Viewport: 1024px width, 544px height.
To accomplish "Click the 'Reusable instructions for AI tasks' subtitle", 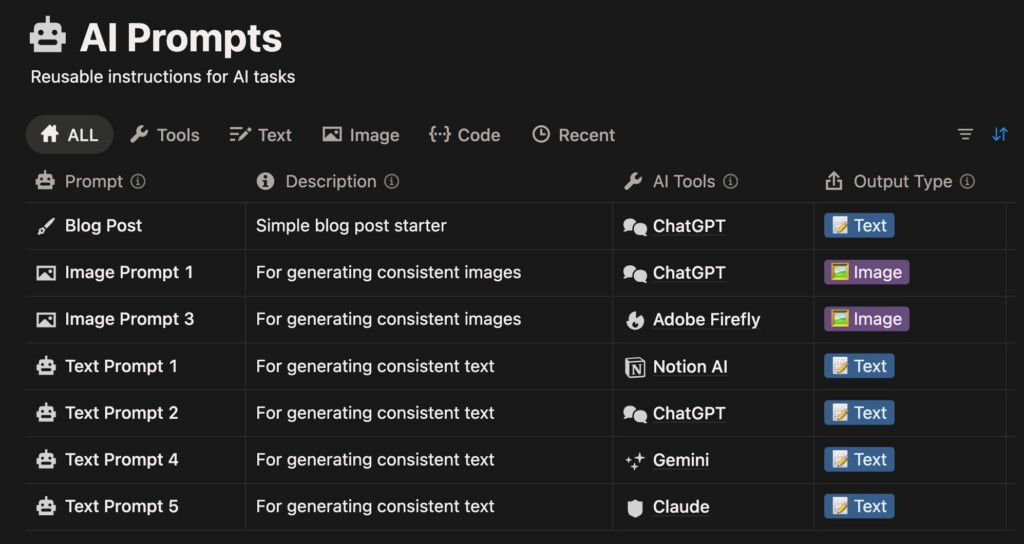I will point(163,77).
